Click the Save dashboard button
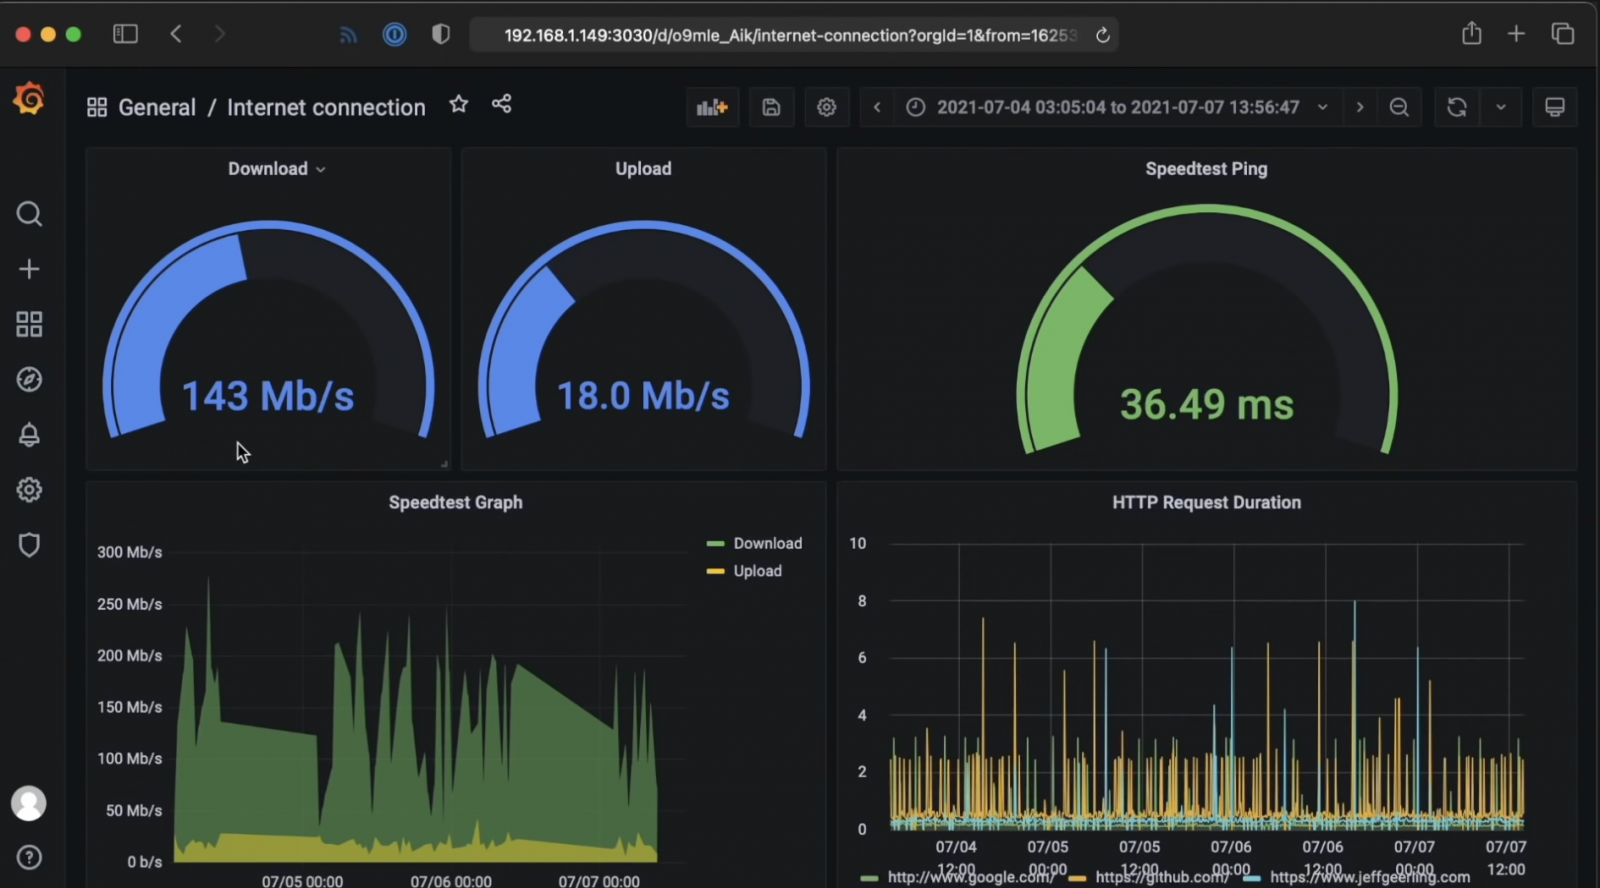The width and height of the screenshot is (1600, 888). pos(771,107)
